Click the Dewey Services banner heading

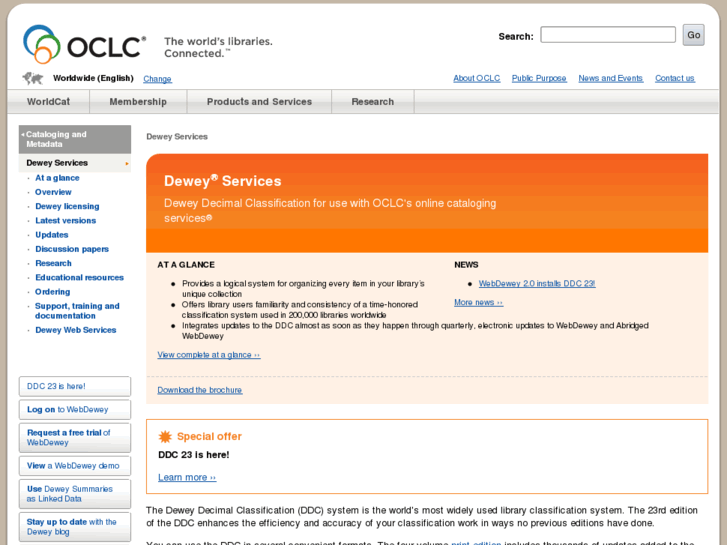(223, 181)
